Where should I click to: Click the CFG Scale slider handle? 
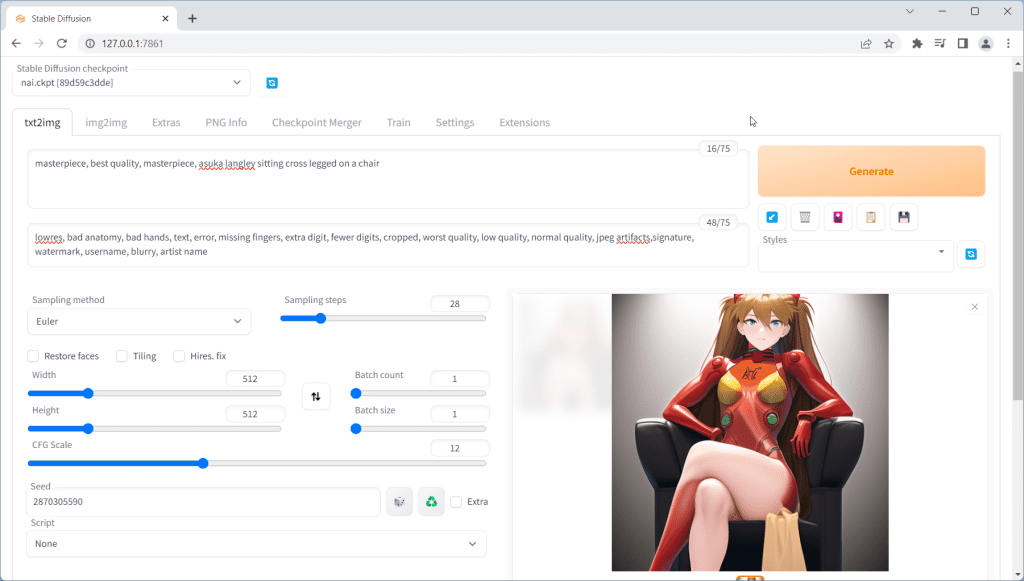coord(203,463)
